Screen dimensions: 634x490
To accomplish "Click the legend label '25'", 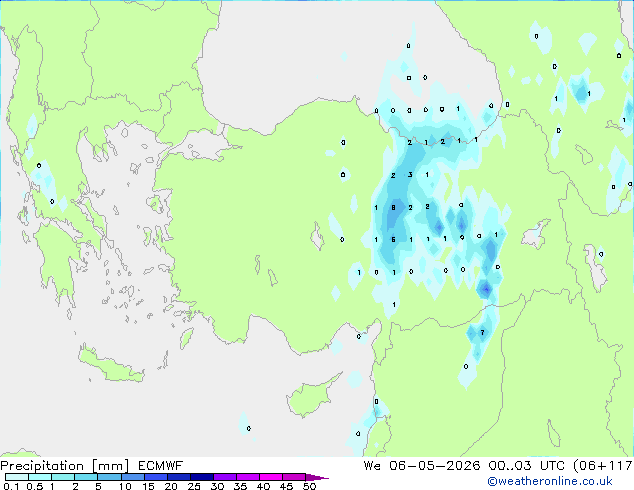I will (194, 486).
